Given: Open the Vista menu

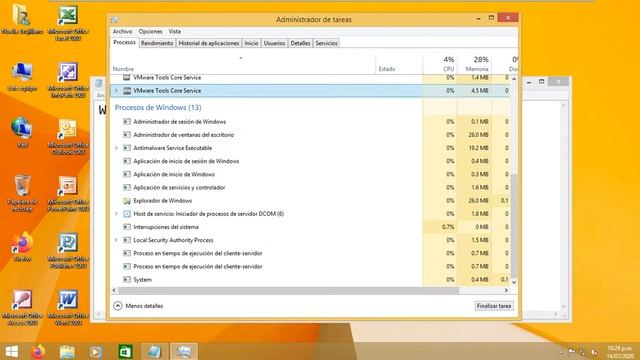Looking at the screenshot, I should (x=175, y=31).
